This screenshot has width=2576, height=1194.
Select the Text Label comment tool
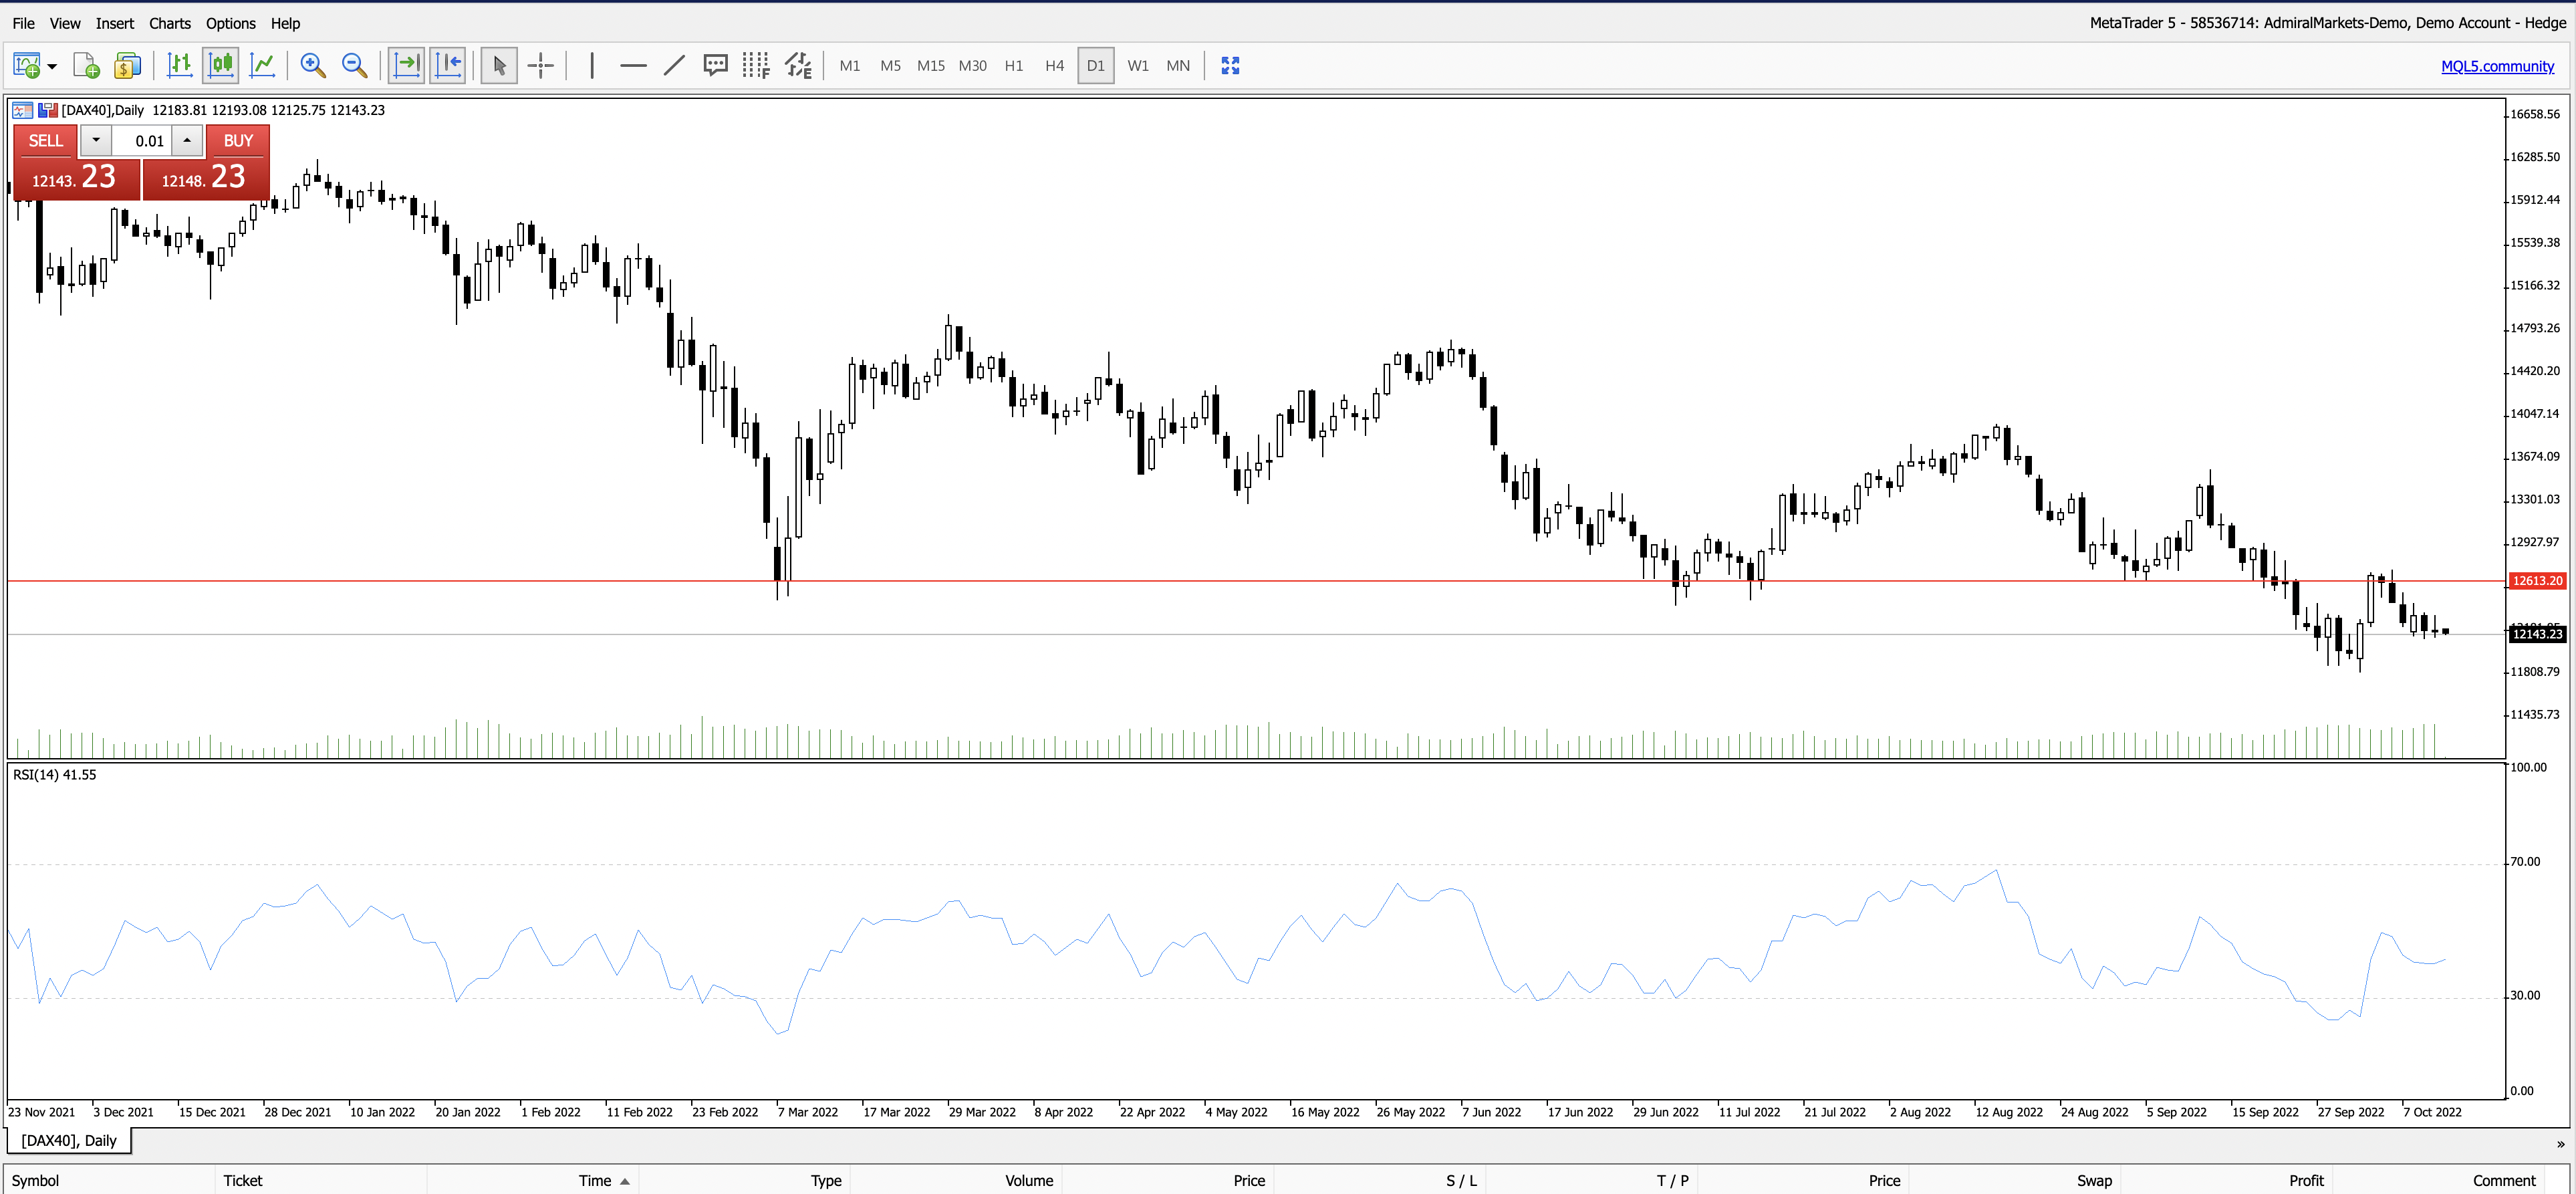[715, 66]
